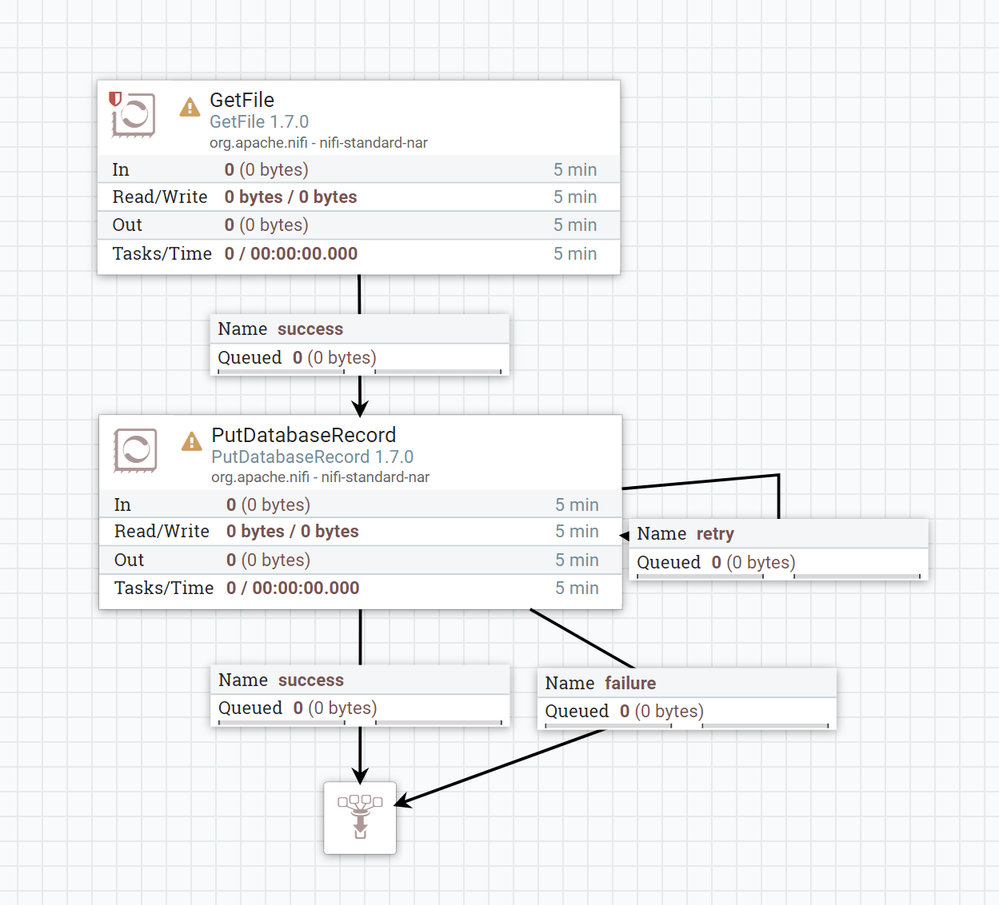Viewport: 999px width, 905px height.
Task: Select the failure connection label
Action: (687, 698)
